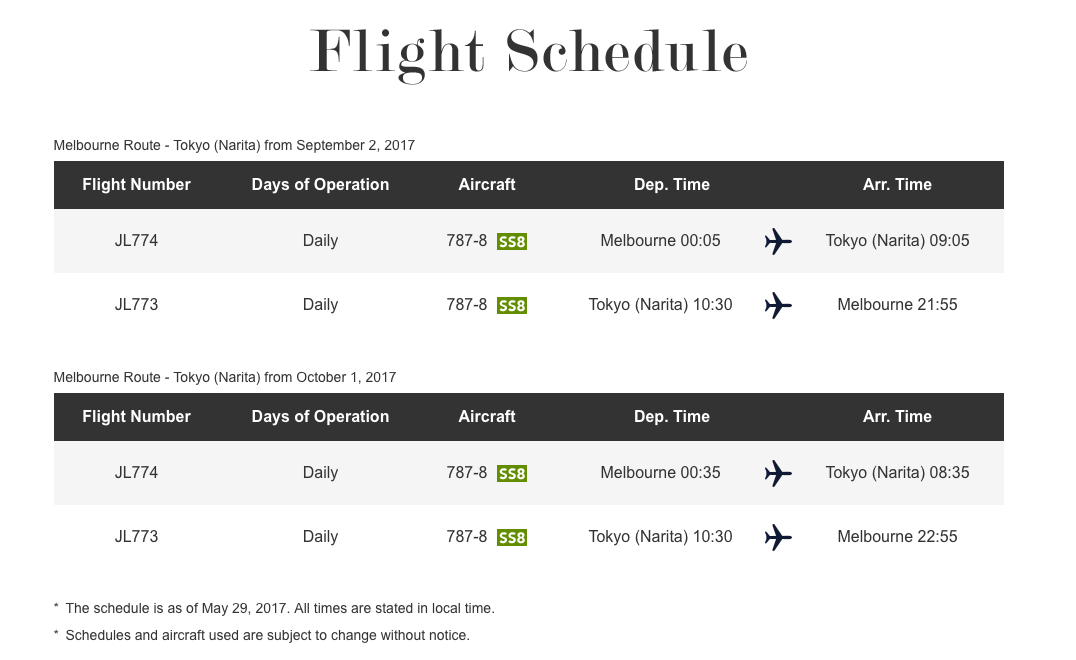
Task: Click Arr. Time header in first table
Action: click(897, 185)
